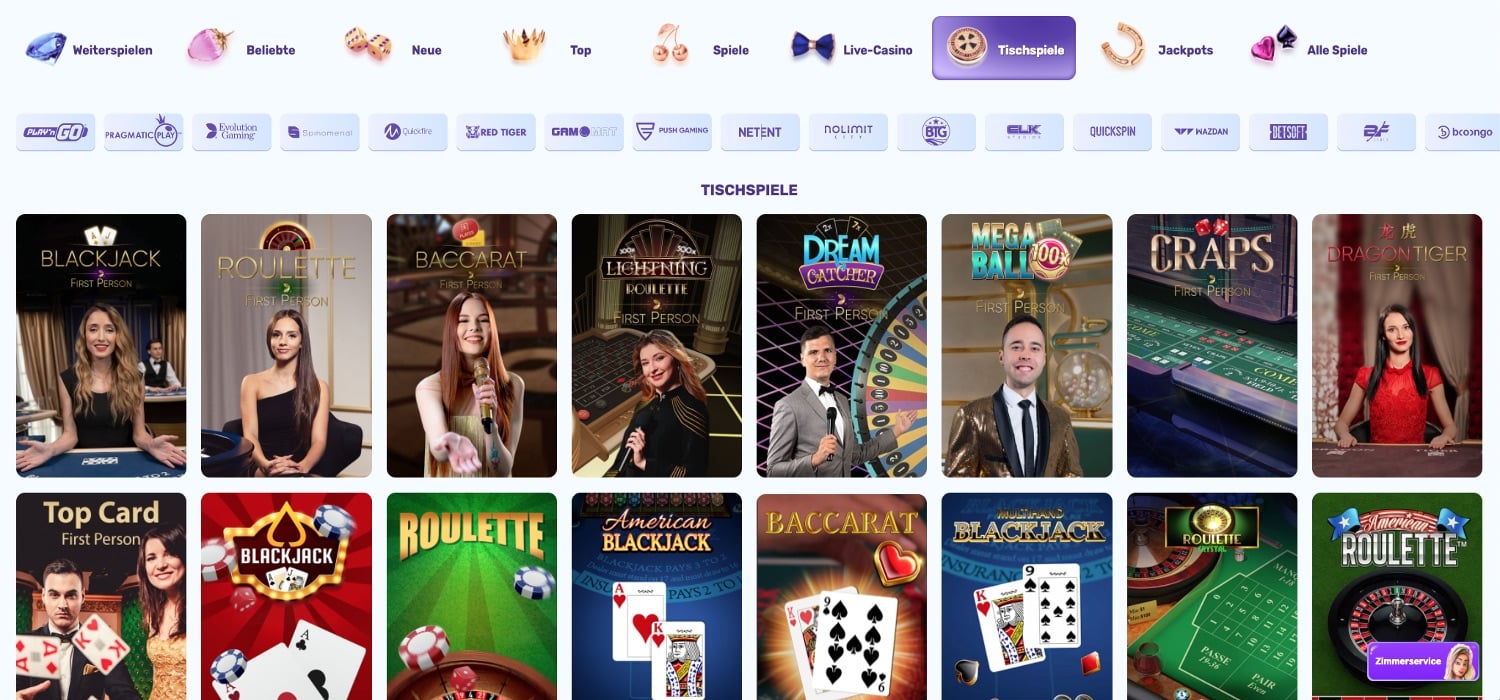Select the pink strawberry Beliebte icon
The image size is (1500, 700).
210,47
